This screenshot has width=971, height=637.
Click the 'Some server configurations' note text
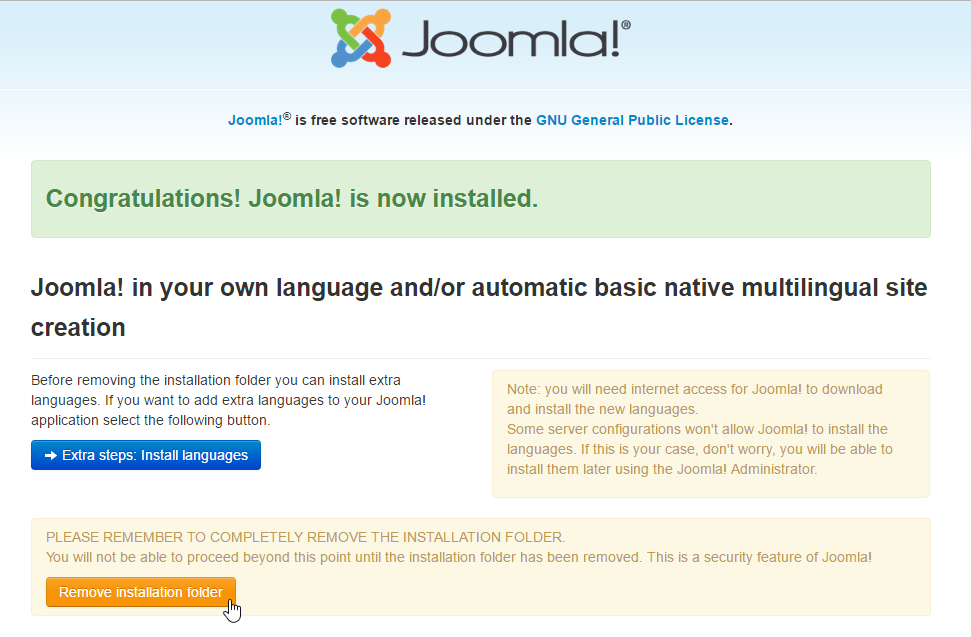pyautogui.click(x=700, y=449)
